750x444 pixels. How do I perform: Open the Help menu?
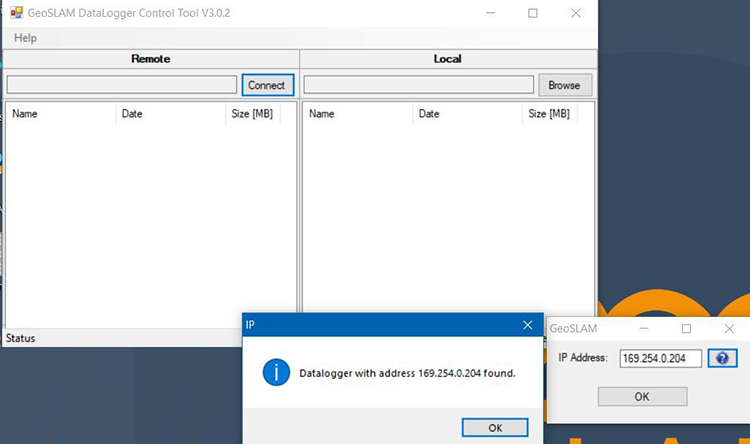coord(25,38)
